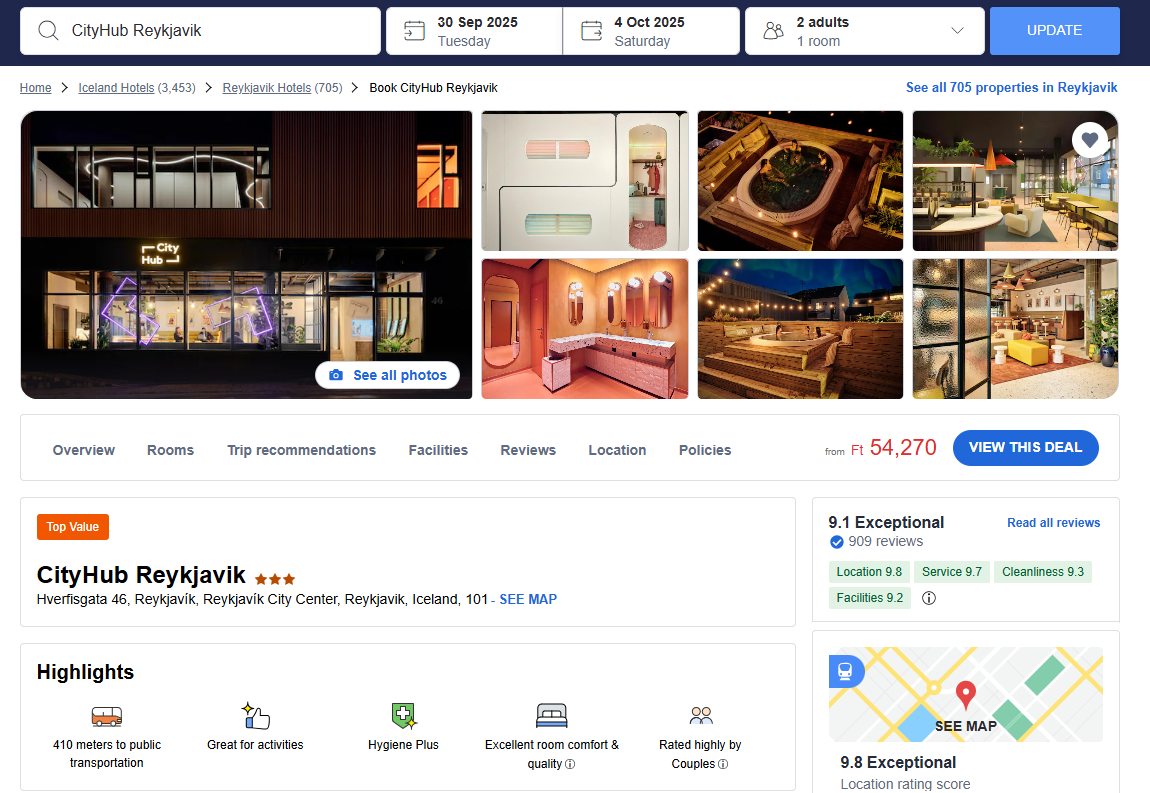Click the Hverfisgata 46 address text
Viewport: 1150px width, 793px height.
tap(262, 599)
